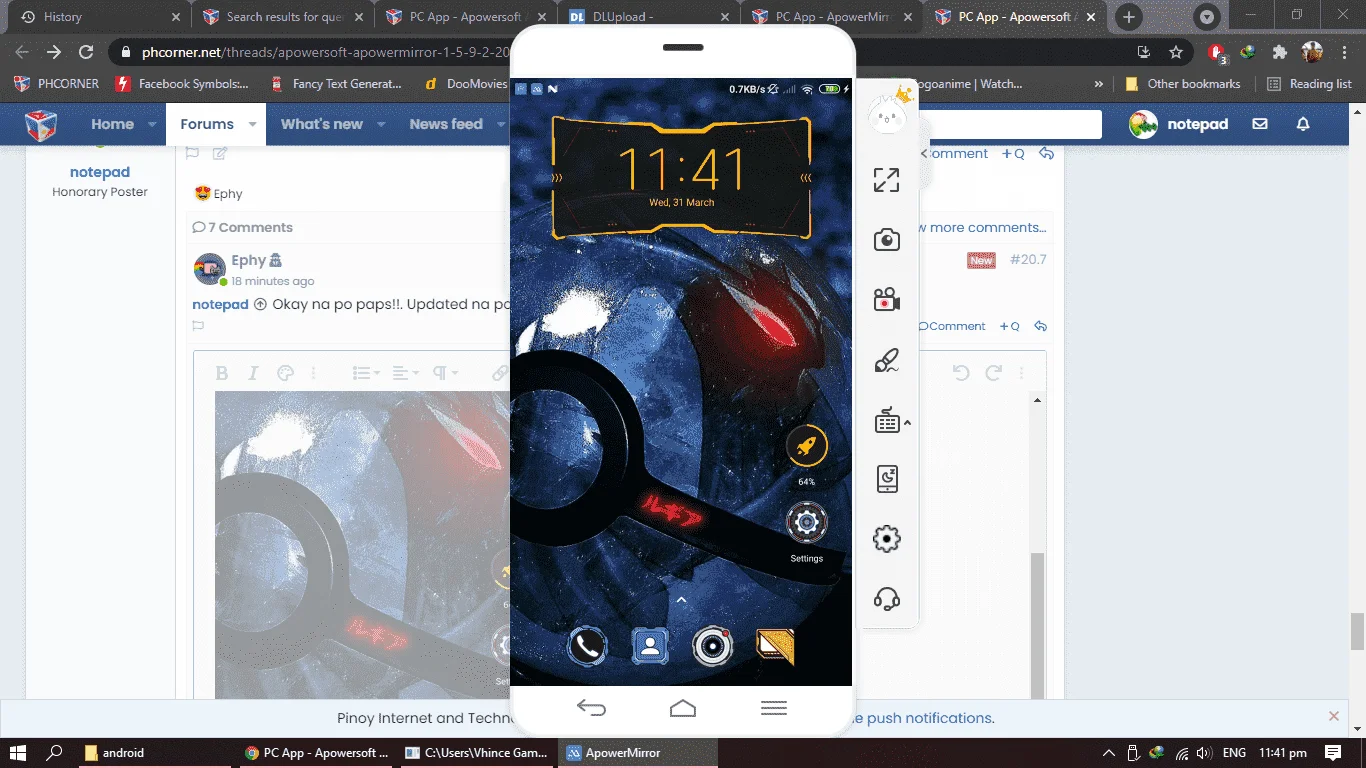Open the What's new dropdown arrow
The height and width of the screenshot is (768, 1366).
(x=381, y=125)
